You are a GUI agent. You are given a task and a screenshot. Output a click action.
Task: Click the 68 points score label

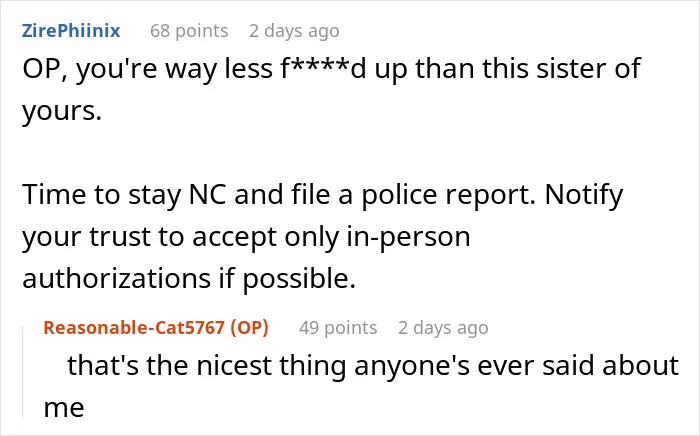pyautogui.click(x=189, y=31)
